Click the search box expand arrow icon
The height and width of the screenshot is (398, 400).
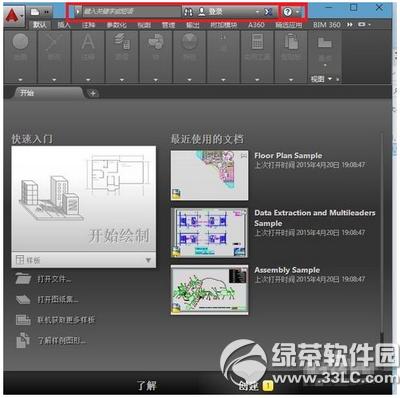(x=77, y=12)
